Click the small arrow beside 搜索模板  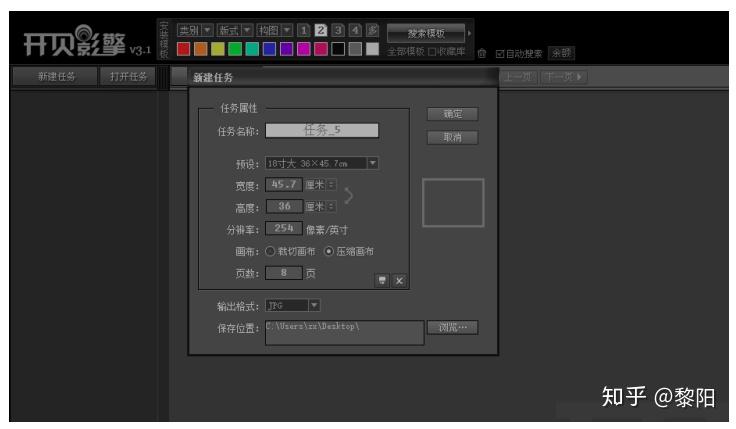[x=469, y=33]
